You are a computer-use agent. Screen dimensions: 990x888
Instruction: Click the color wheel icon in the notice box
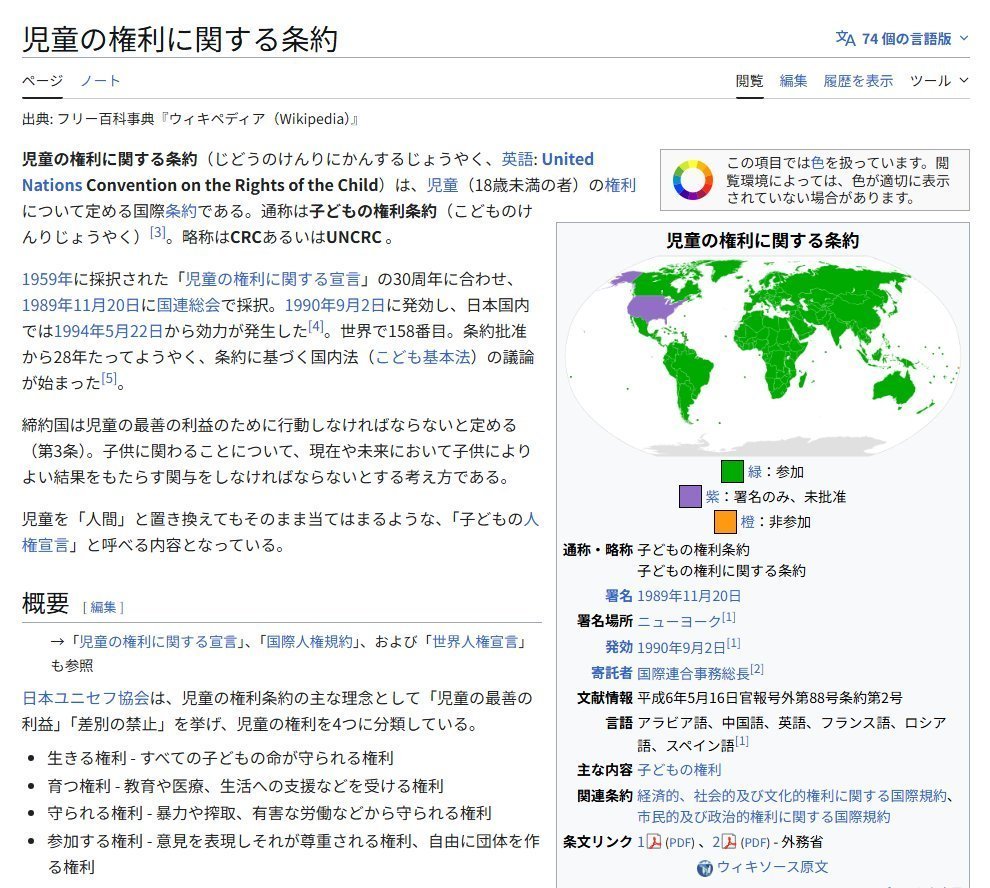coord(691,180)
